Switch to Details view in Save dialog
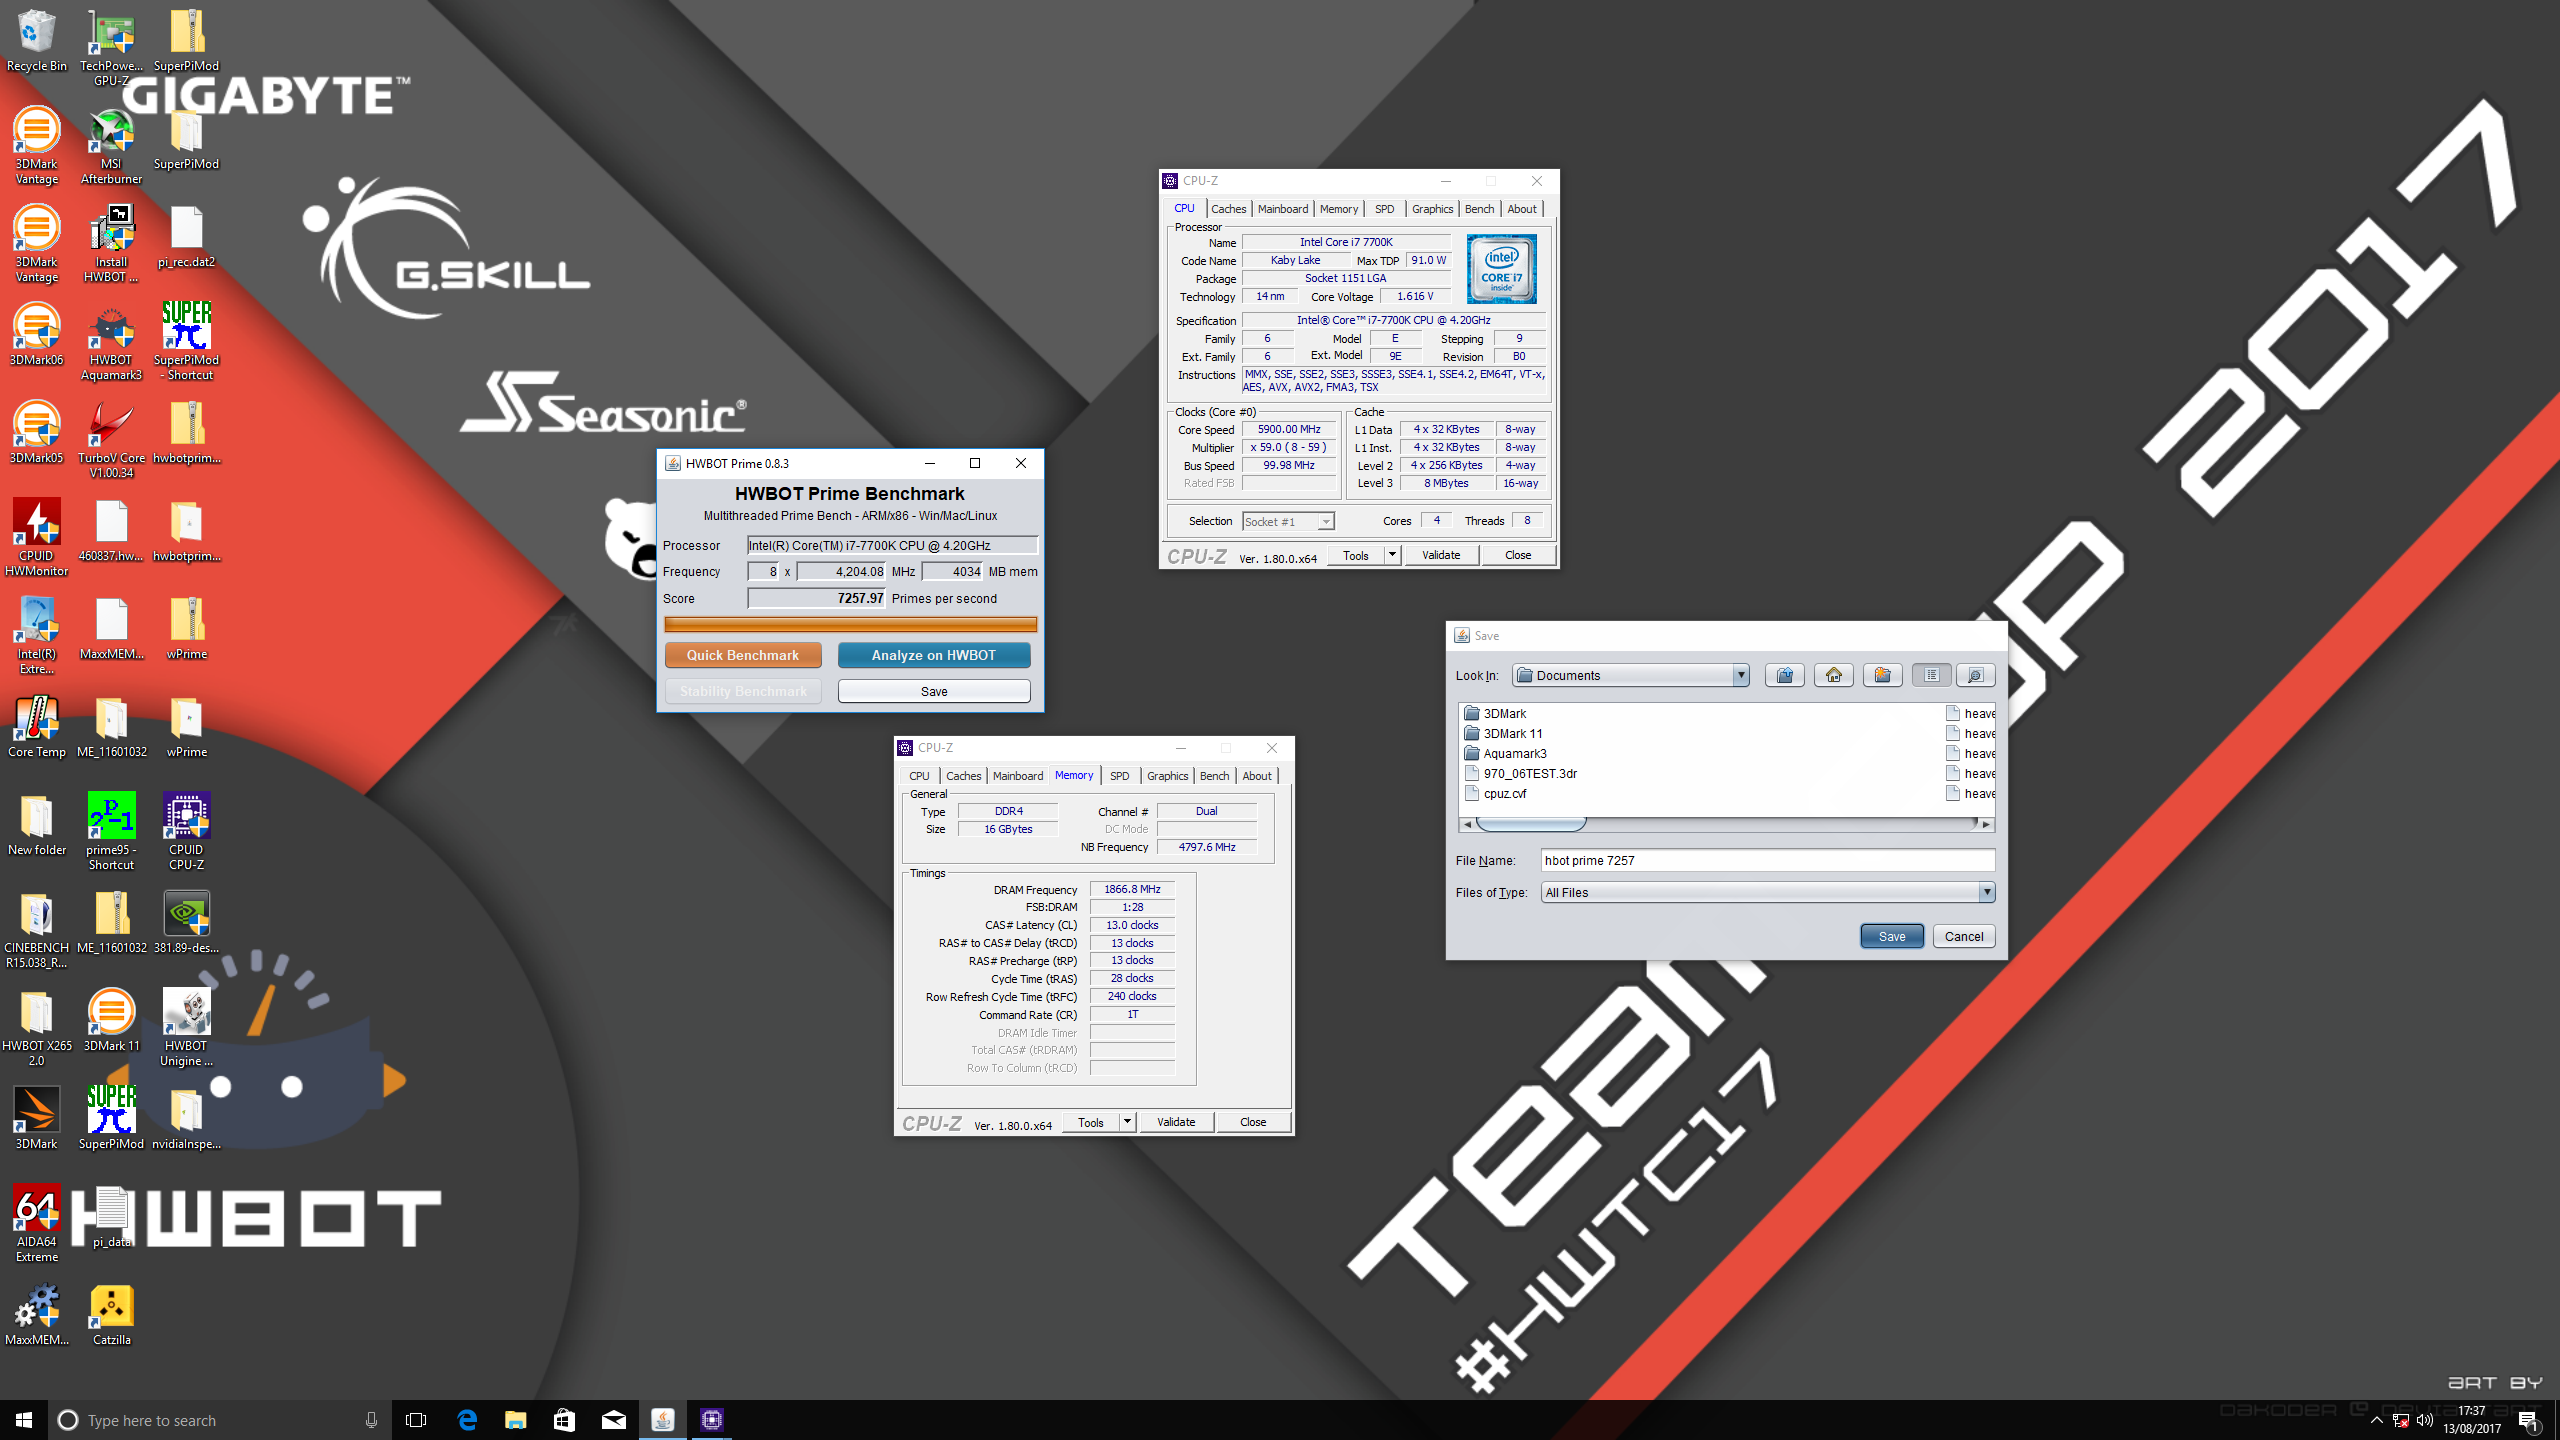The height and width of the screenshot is (1440, 2560). (x=1975, y=675)
